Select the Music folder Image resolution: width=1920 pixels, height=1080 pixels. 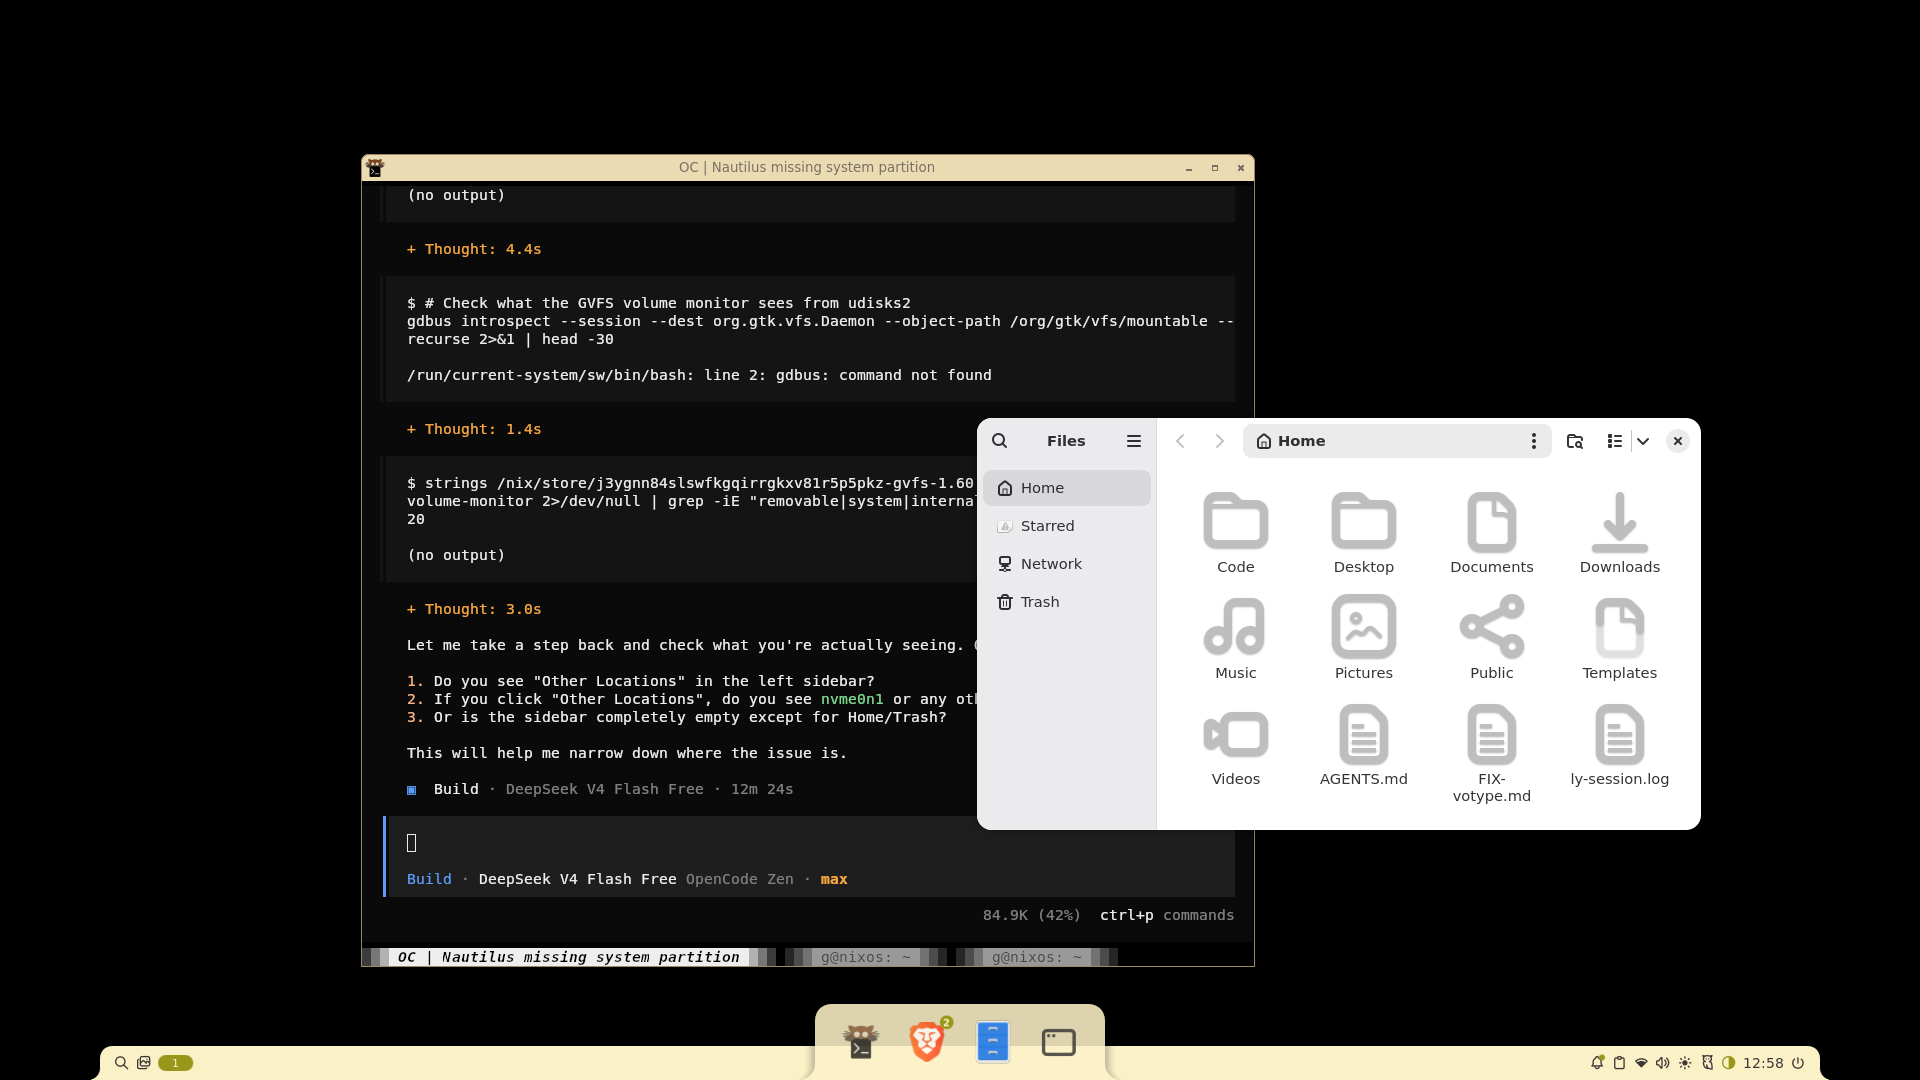tap(1235, 638)
